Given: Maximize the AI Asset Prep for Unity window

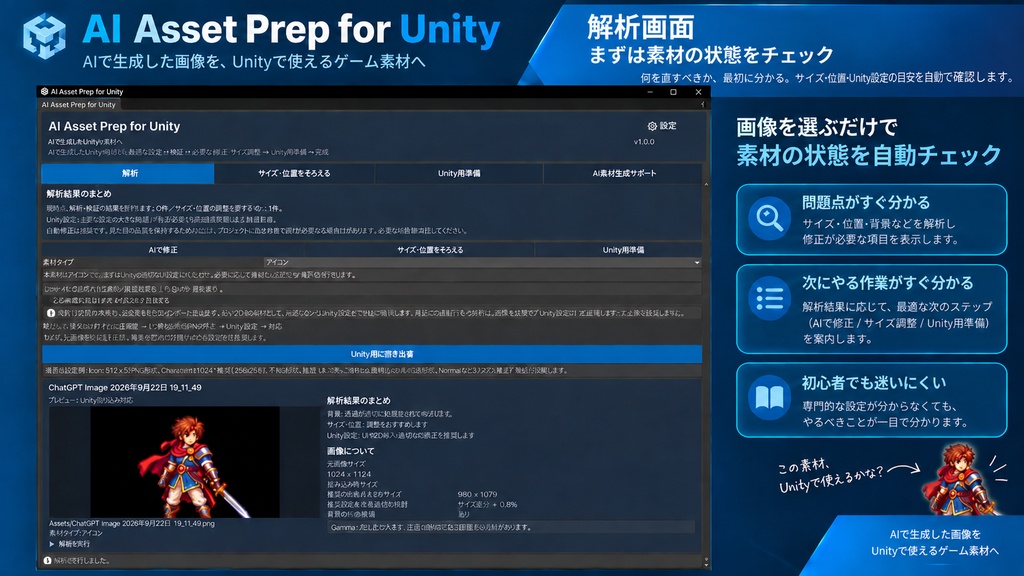Looking at the screenshot, I should coord(673,92).
